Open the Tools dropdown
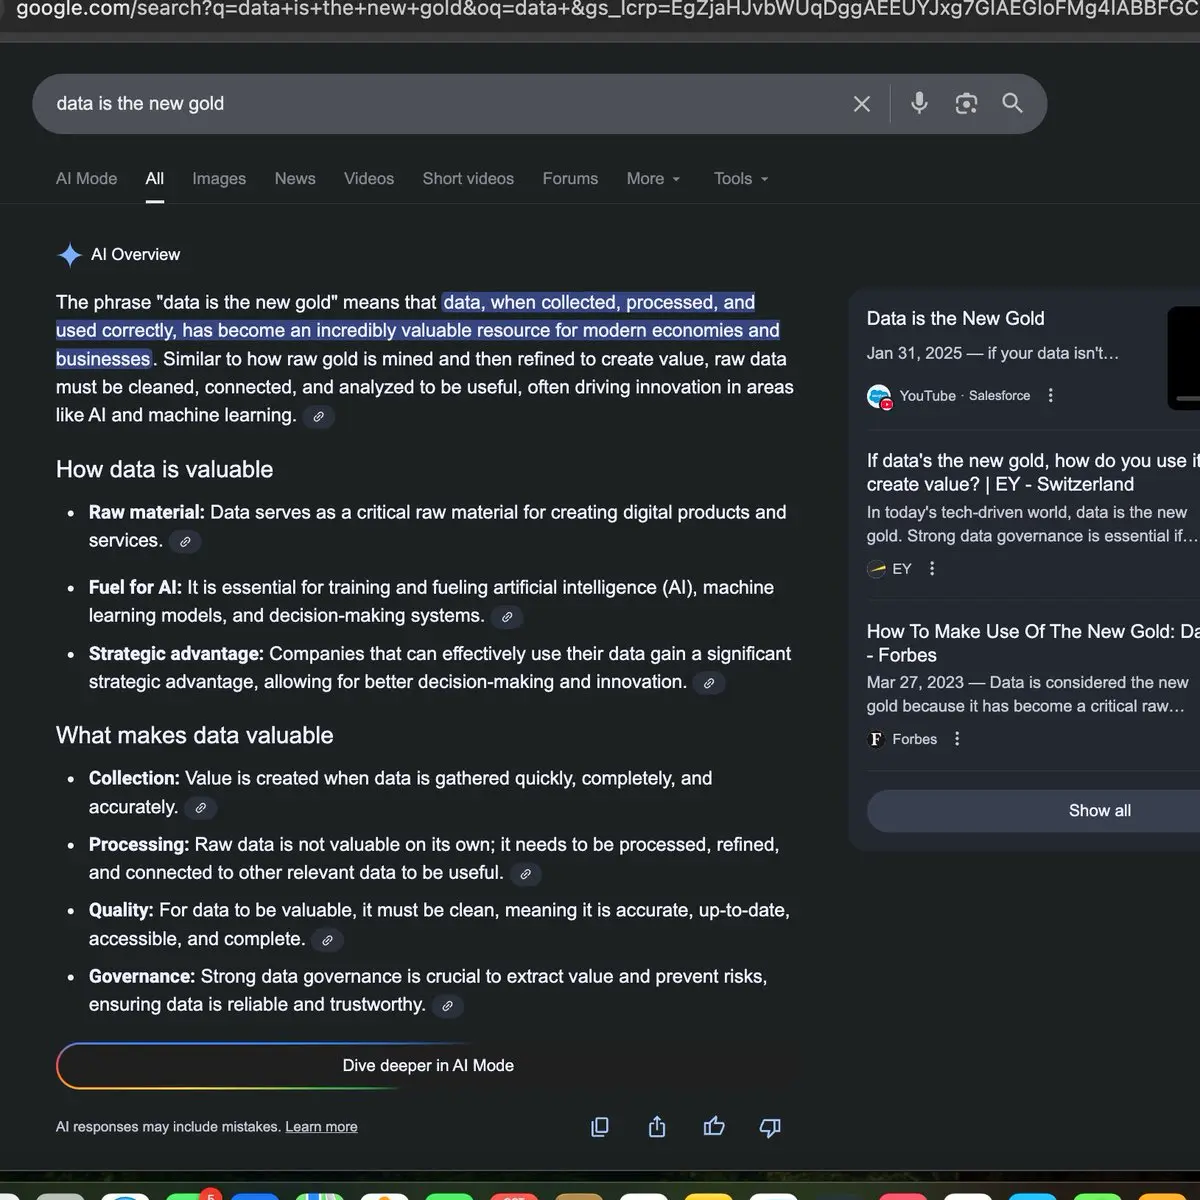The image size is (1200, 1200). (x=741, y=179)
